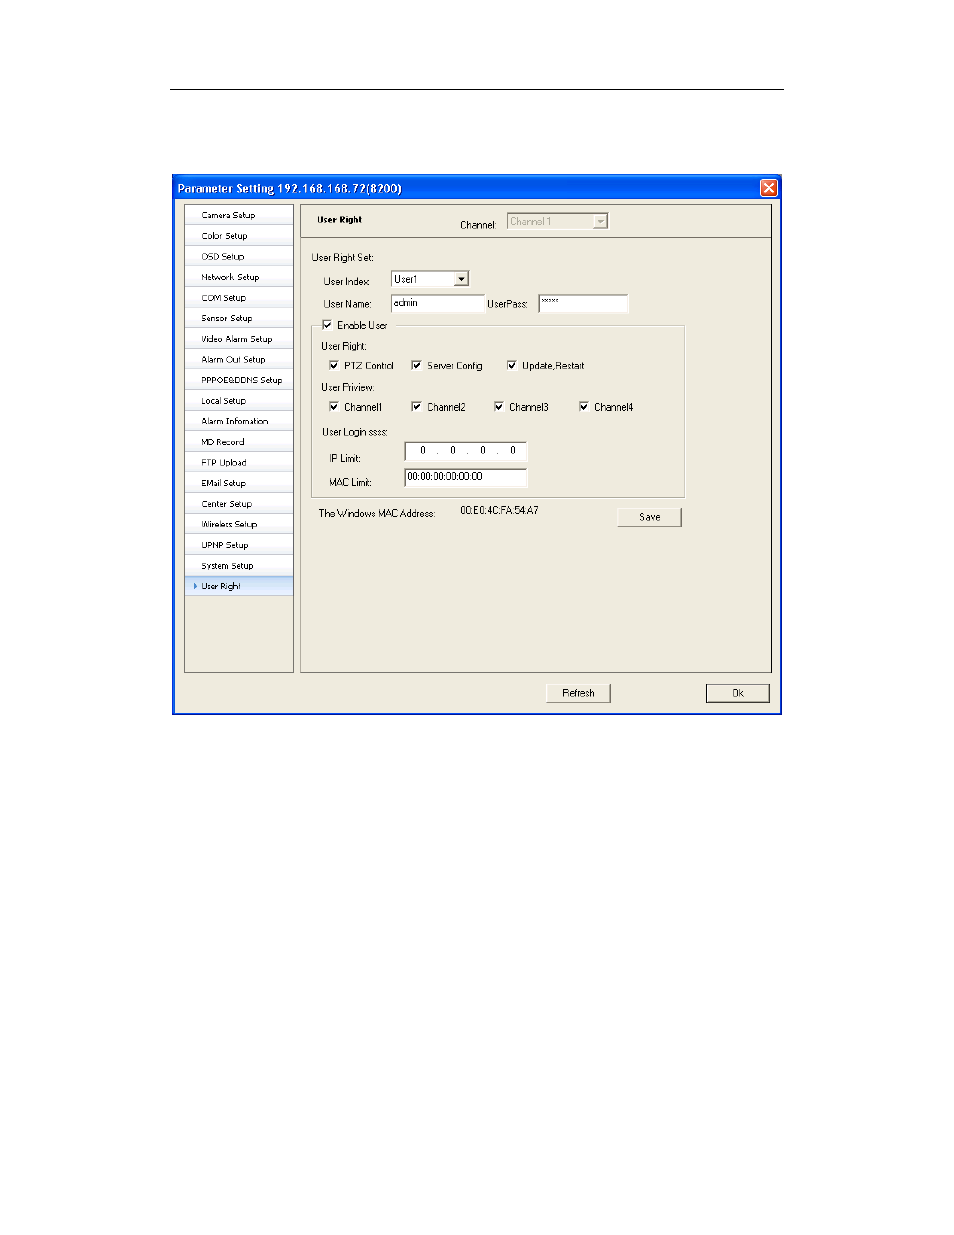
Task: Click the UserPass password field
Action: click(583, 303)
